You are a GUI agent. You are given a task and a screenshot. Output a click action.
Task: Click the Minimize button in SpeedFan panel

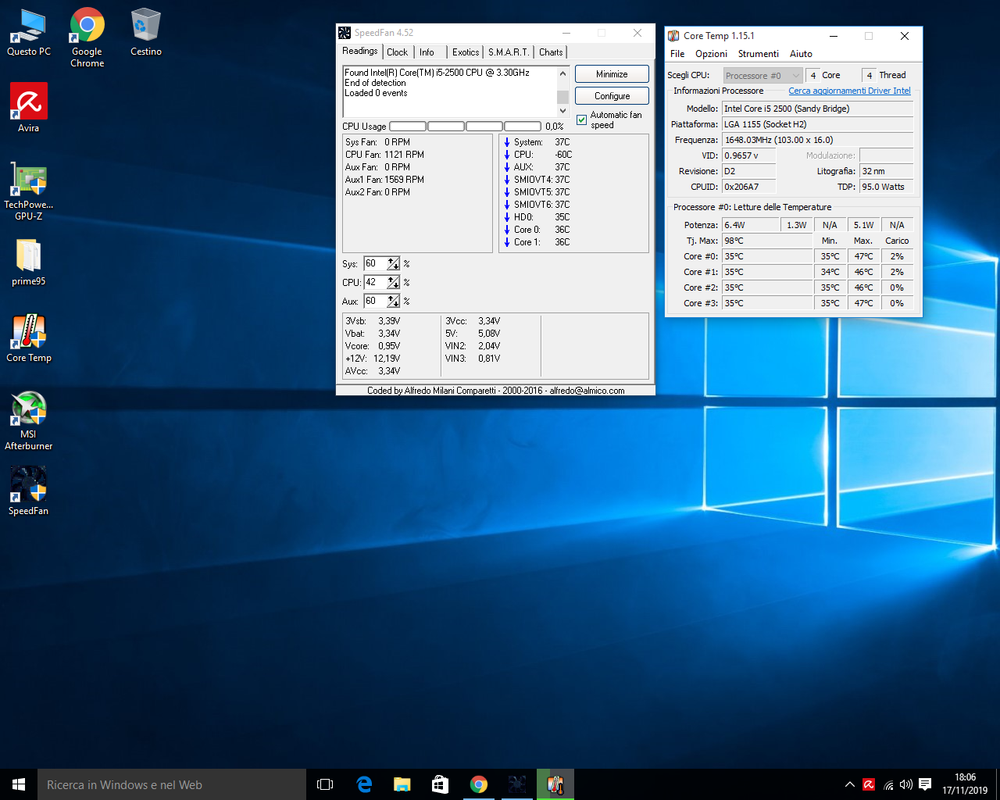[612, 74]
